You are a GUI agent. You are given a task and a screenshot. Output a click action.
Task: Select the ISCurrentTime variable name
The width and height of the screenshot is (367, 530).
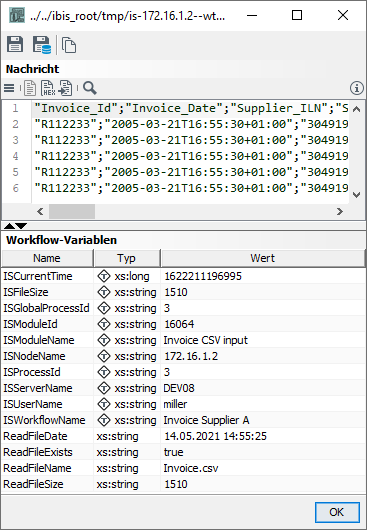pos(38,276)
